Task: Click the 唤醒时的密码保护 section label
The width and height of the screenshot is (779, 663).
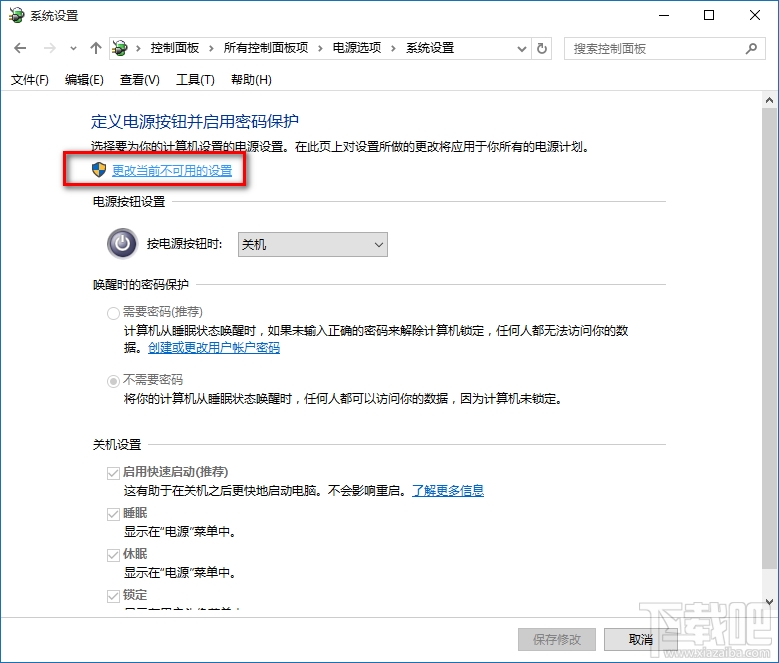Action: coord(141,285)
